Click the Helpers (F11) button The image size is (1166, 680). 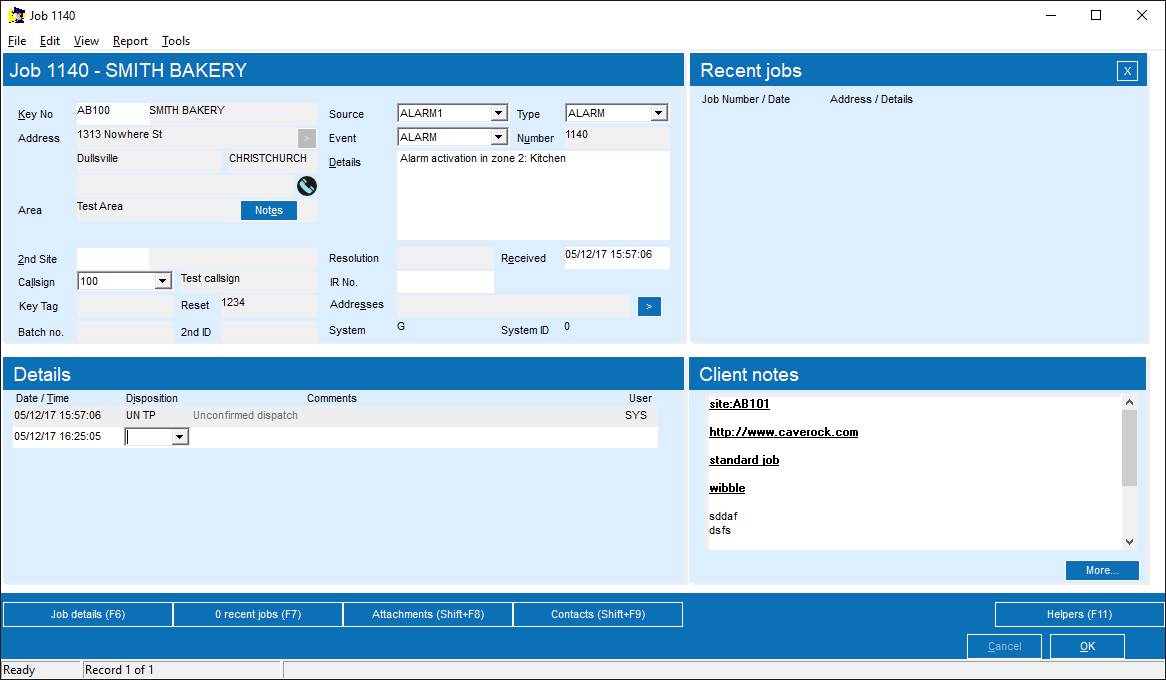(x=1079, y=615)
